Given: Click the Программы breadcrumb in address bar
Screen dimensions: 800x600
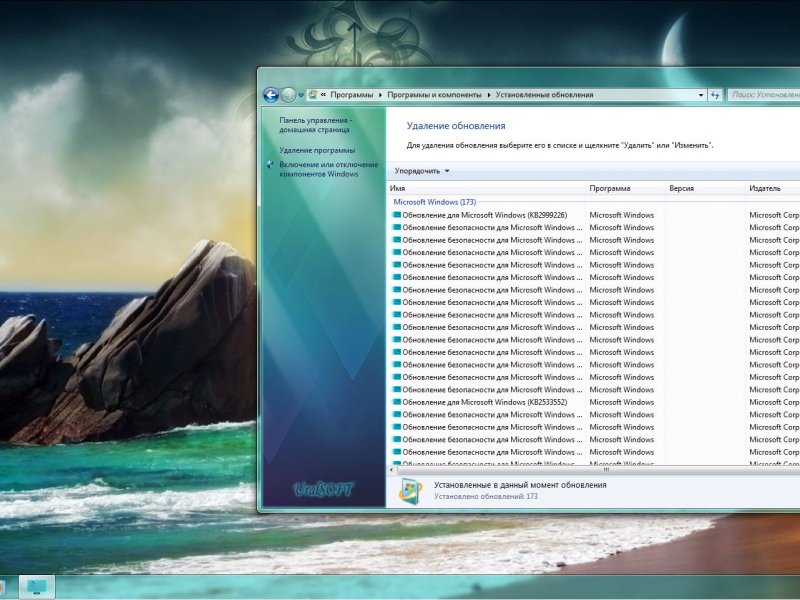Looking at the screenshot, I should coord(352,94).
